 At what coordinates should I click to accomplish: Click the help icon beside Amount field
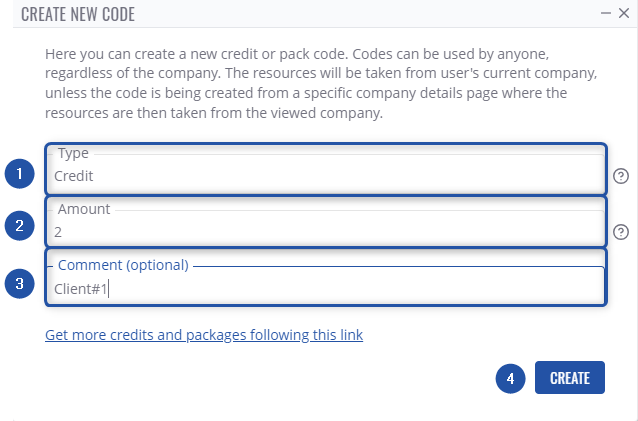click(x=621, y=232)
